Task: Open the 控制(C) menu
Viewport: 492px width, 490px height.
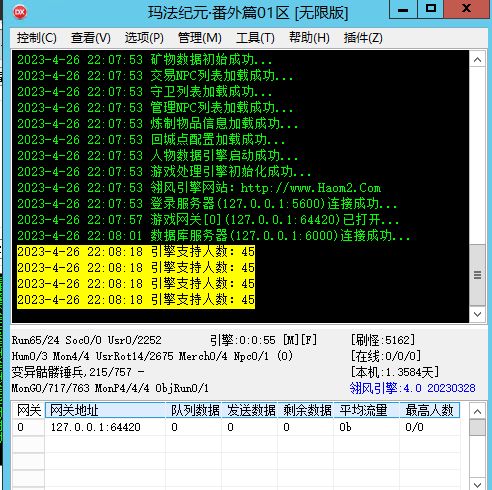Action: 37,38
